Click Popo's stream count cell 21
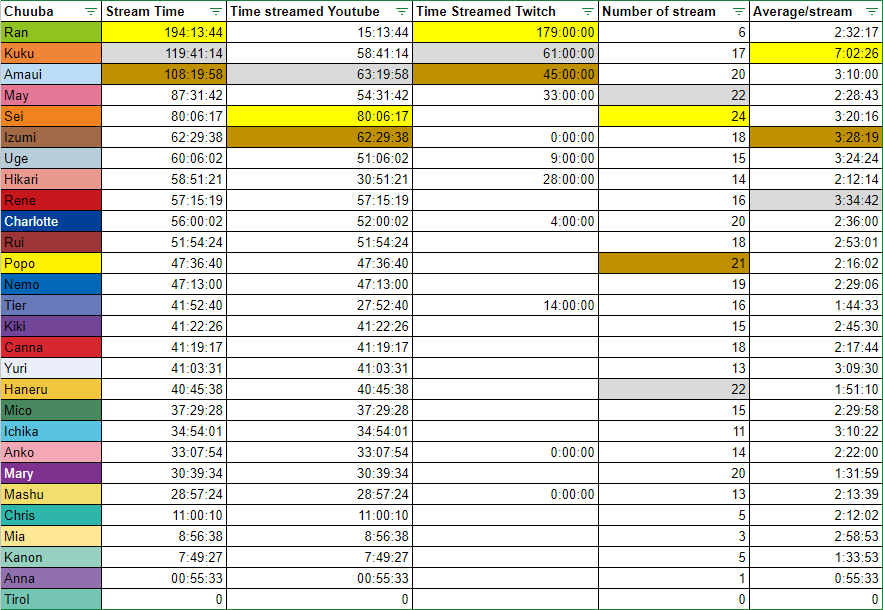This screenshot has width=883, height=610. (x=674, y=264)
